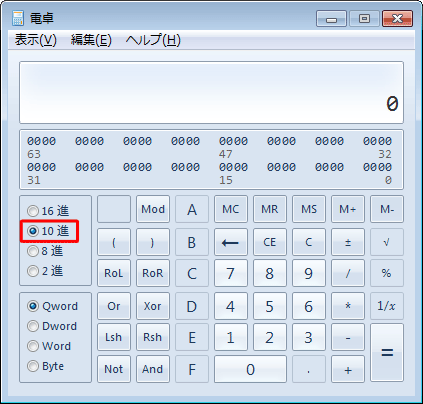Click the multiply * button

tap(348, 306)
